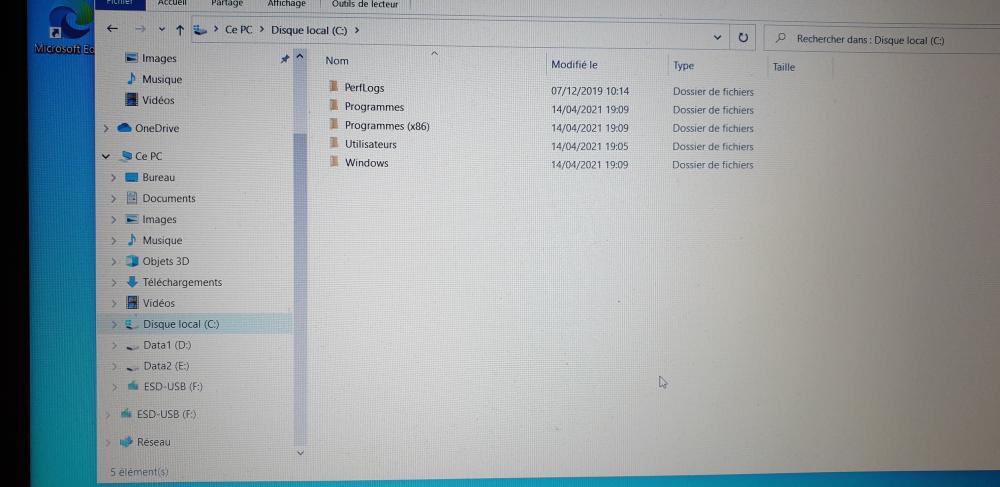Open the chevron after Disque local (C:) breadcrumb
The height and width of the screenshot is (487, 1000).
pyautogui.click(x=357, y=30)
